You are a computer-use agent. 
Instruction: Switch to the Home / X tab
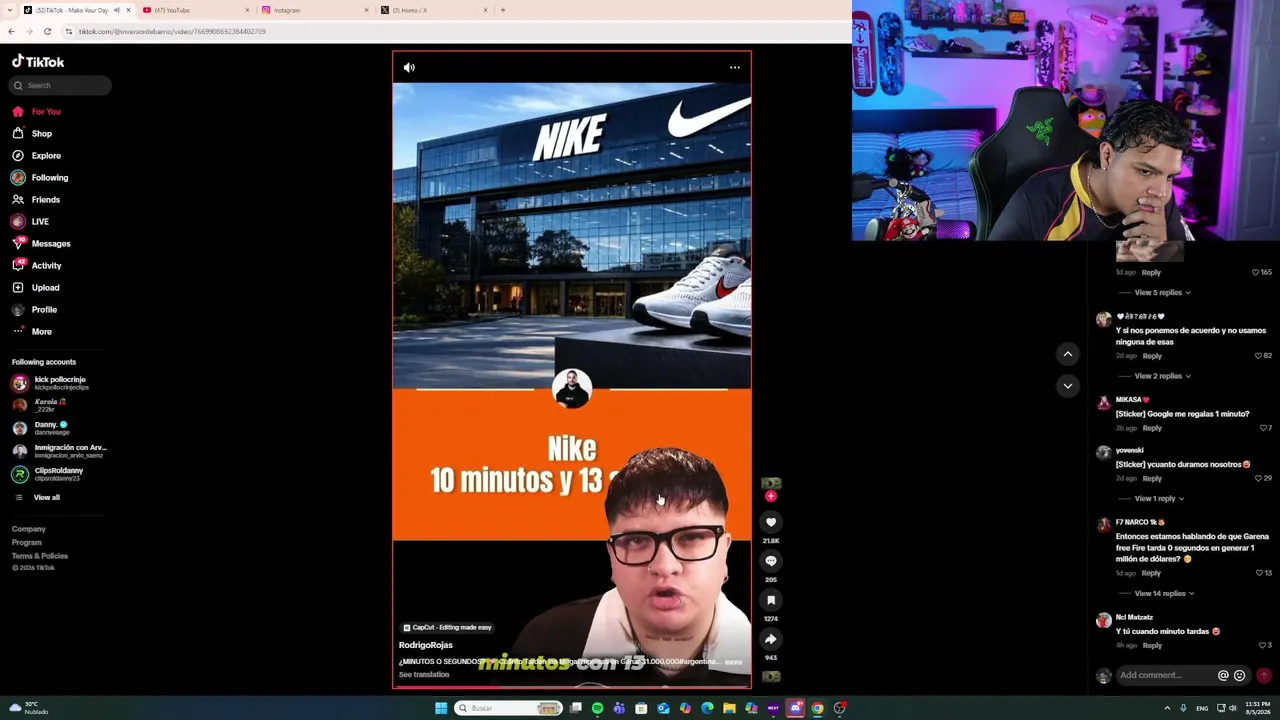(433, 10)
